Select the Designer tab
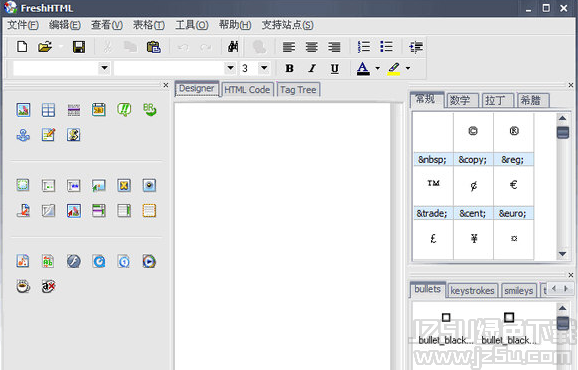 point(197,88)
